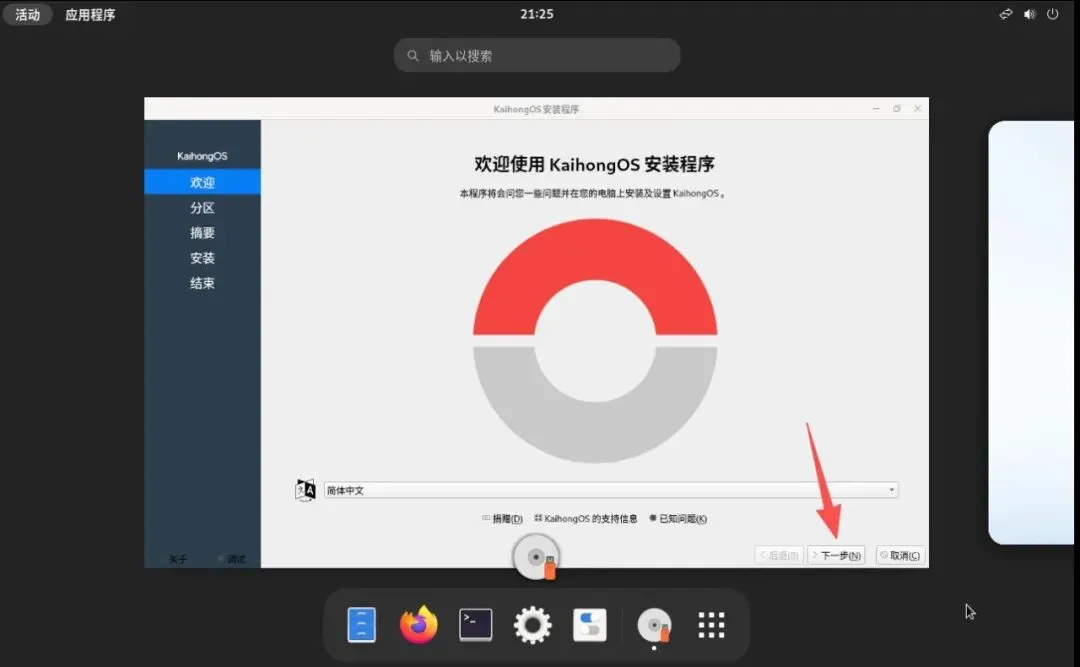Click 活动 in top bar
Screen dimensions: 1080x667
click(28, 14)
